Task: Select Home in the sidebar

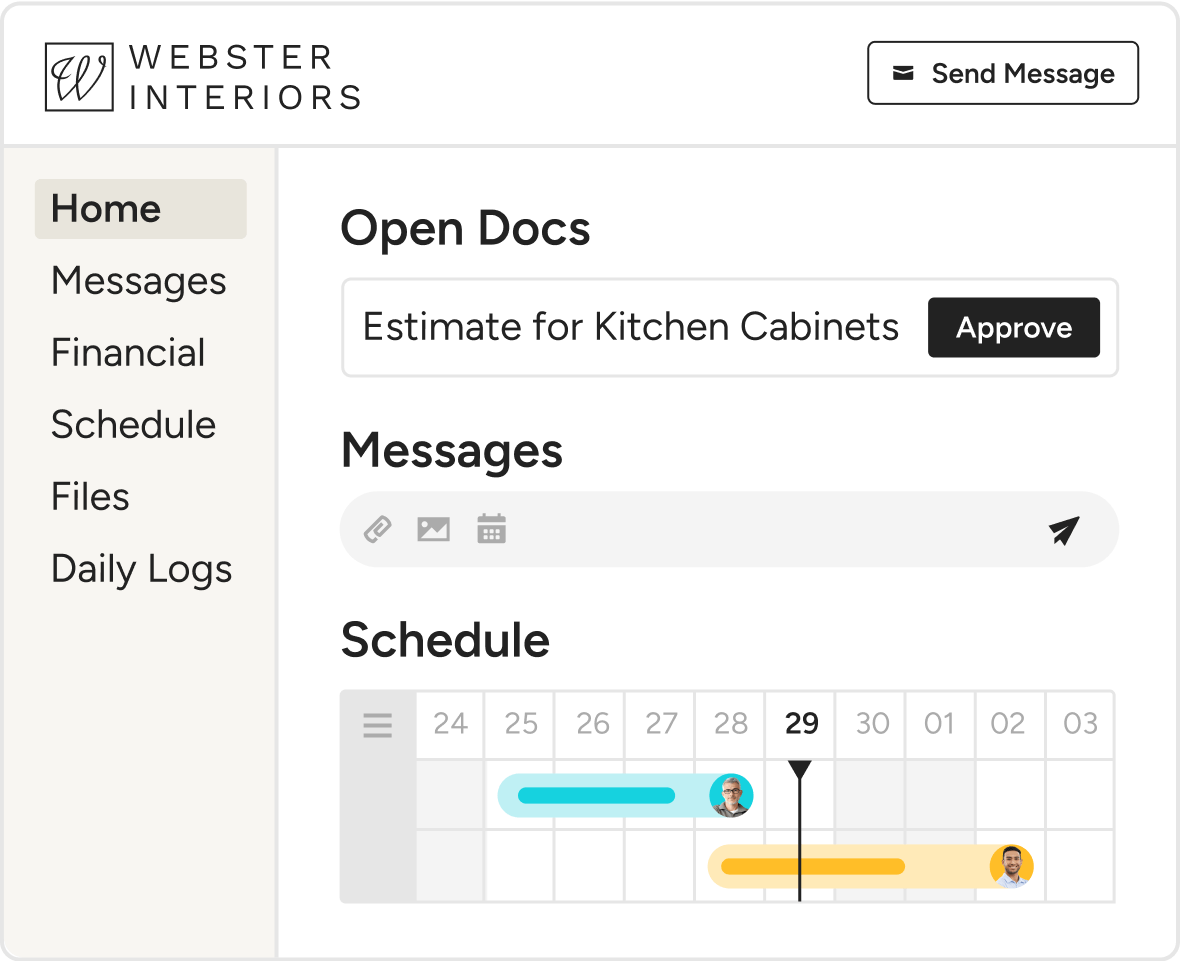Action: pyautogui.click(x=141, y=208)
